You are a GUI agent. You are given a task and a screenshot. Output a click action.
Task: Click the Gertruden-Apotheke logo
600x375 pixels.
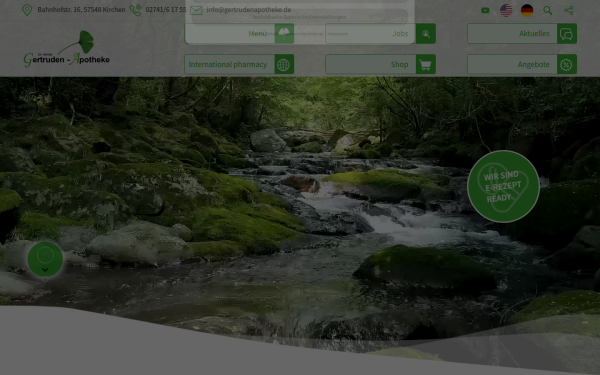(x=67, y=49)
